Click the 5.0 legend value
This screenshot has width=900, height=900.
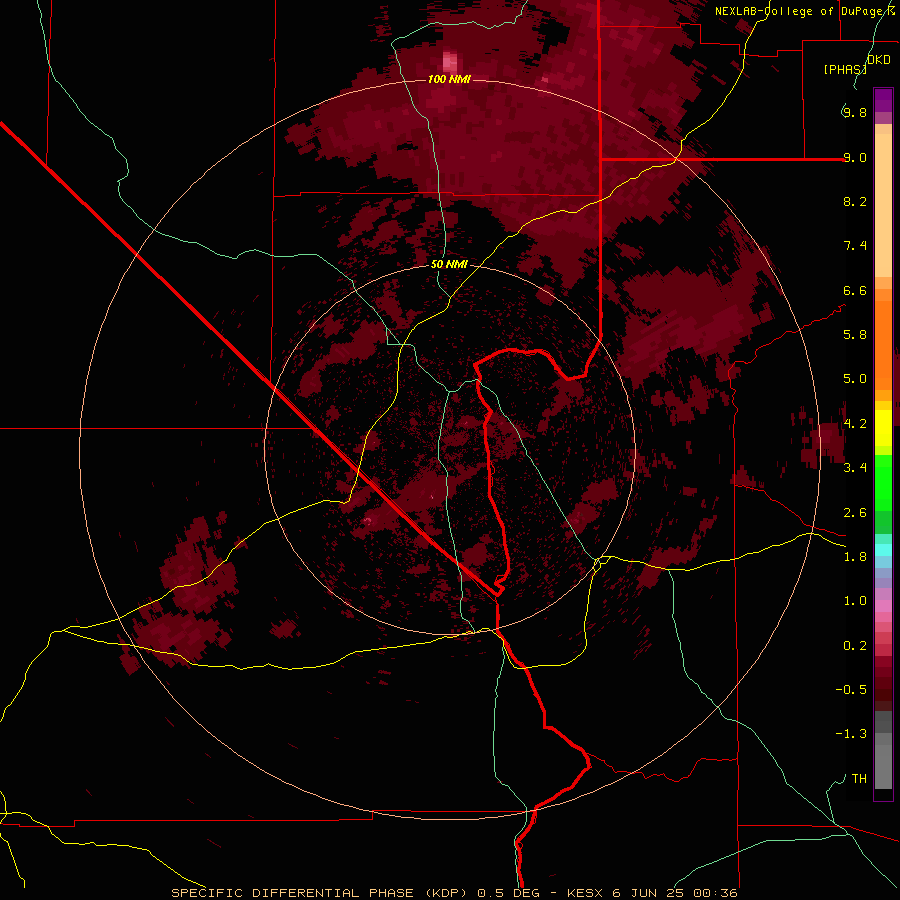coord(855,379)
